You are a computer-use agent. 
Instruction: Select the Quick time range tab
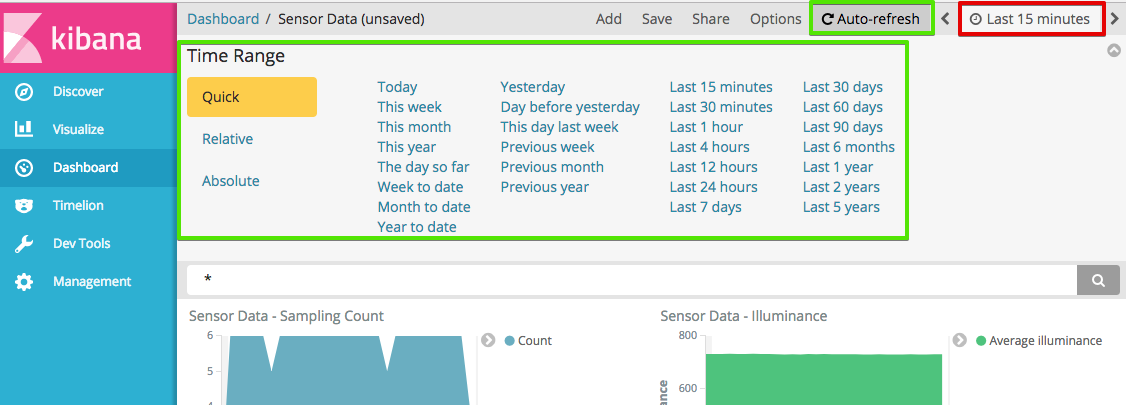[x=252, y=97]
